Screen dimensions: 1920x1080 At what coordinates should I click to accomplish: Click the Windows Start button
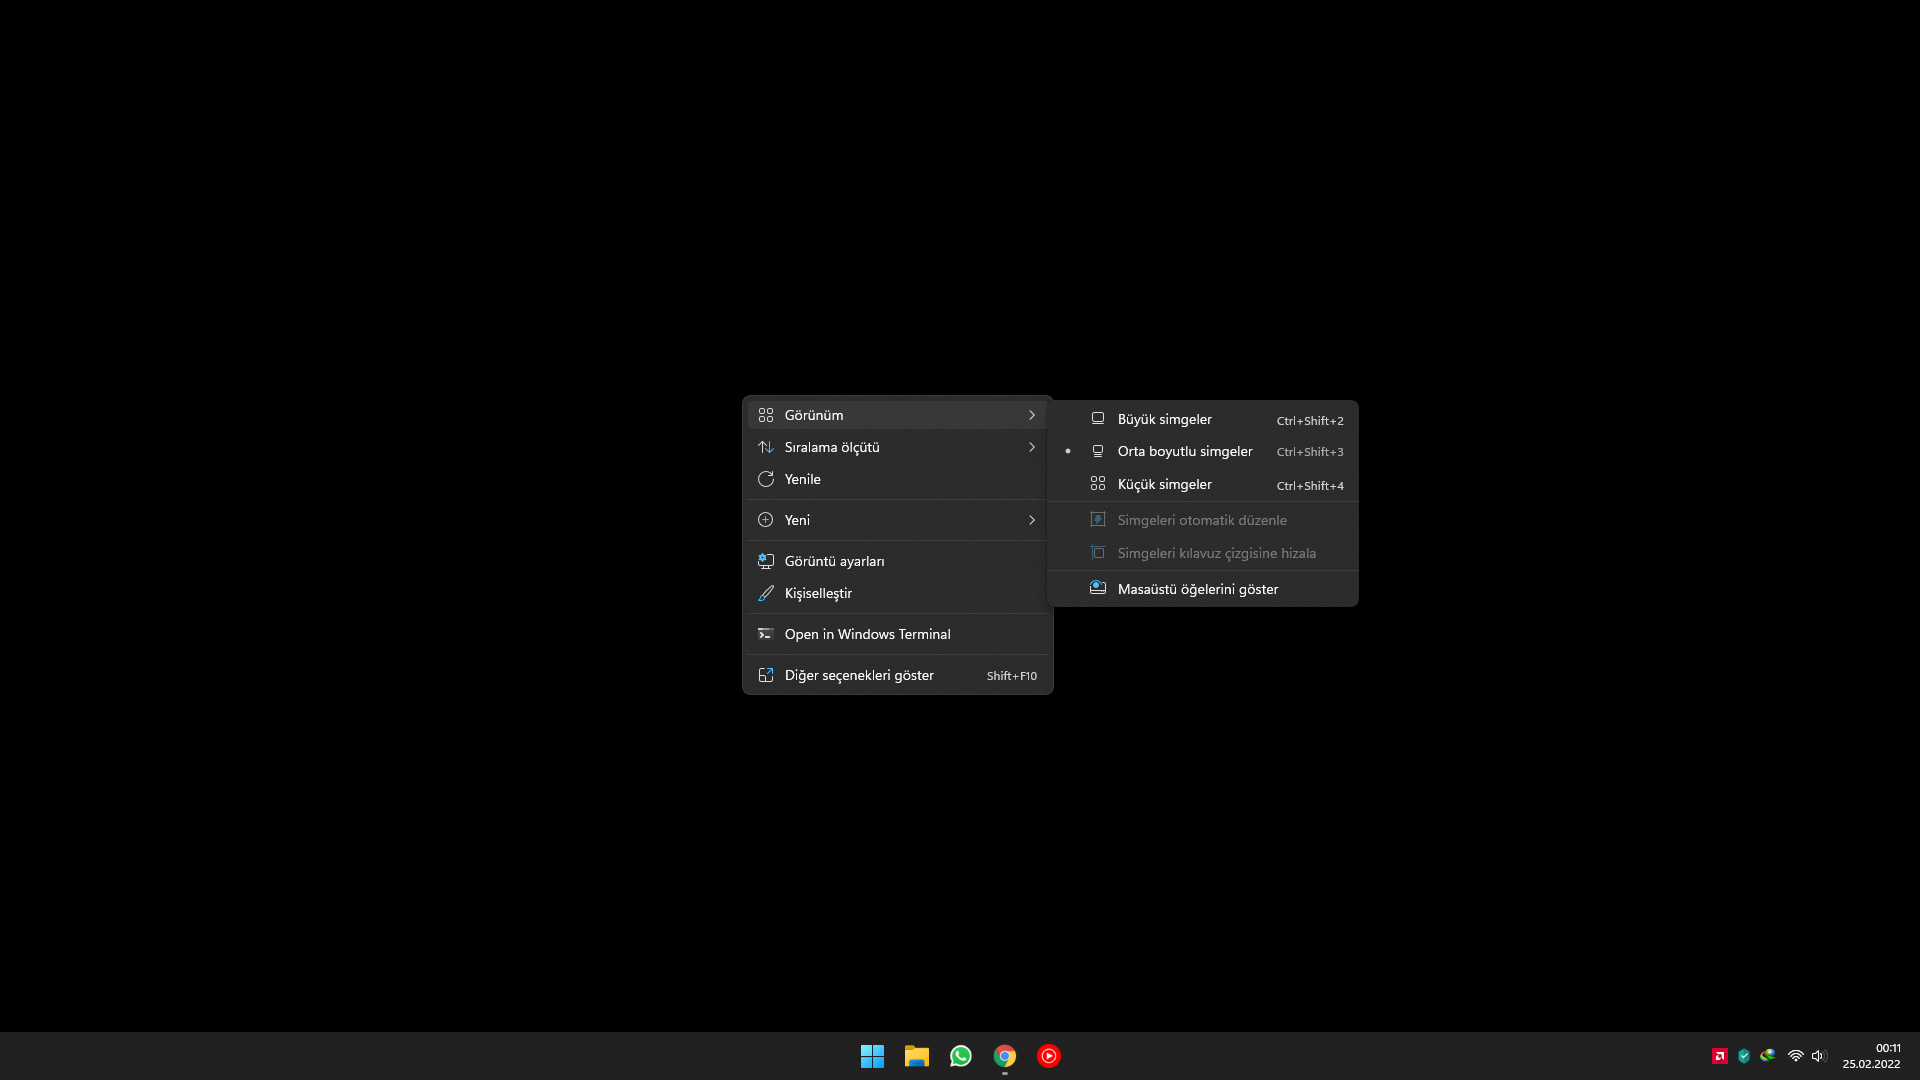pos(872,1056)
